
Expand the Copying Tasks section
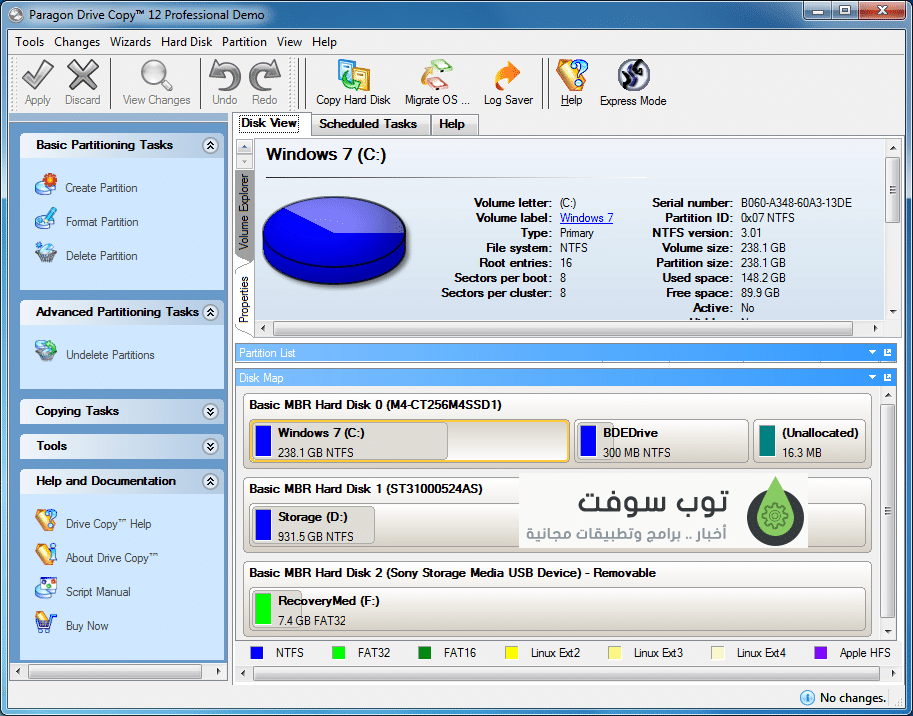click(x=210, y=412)
